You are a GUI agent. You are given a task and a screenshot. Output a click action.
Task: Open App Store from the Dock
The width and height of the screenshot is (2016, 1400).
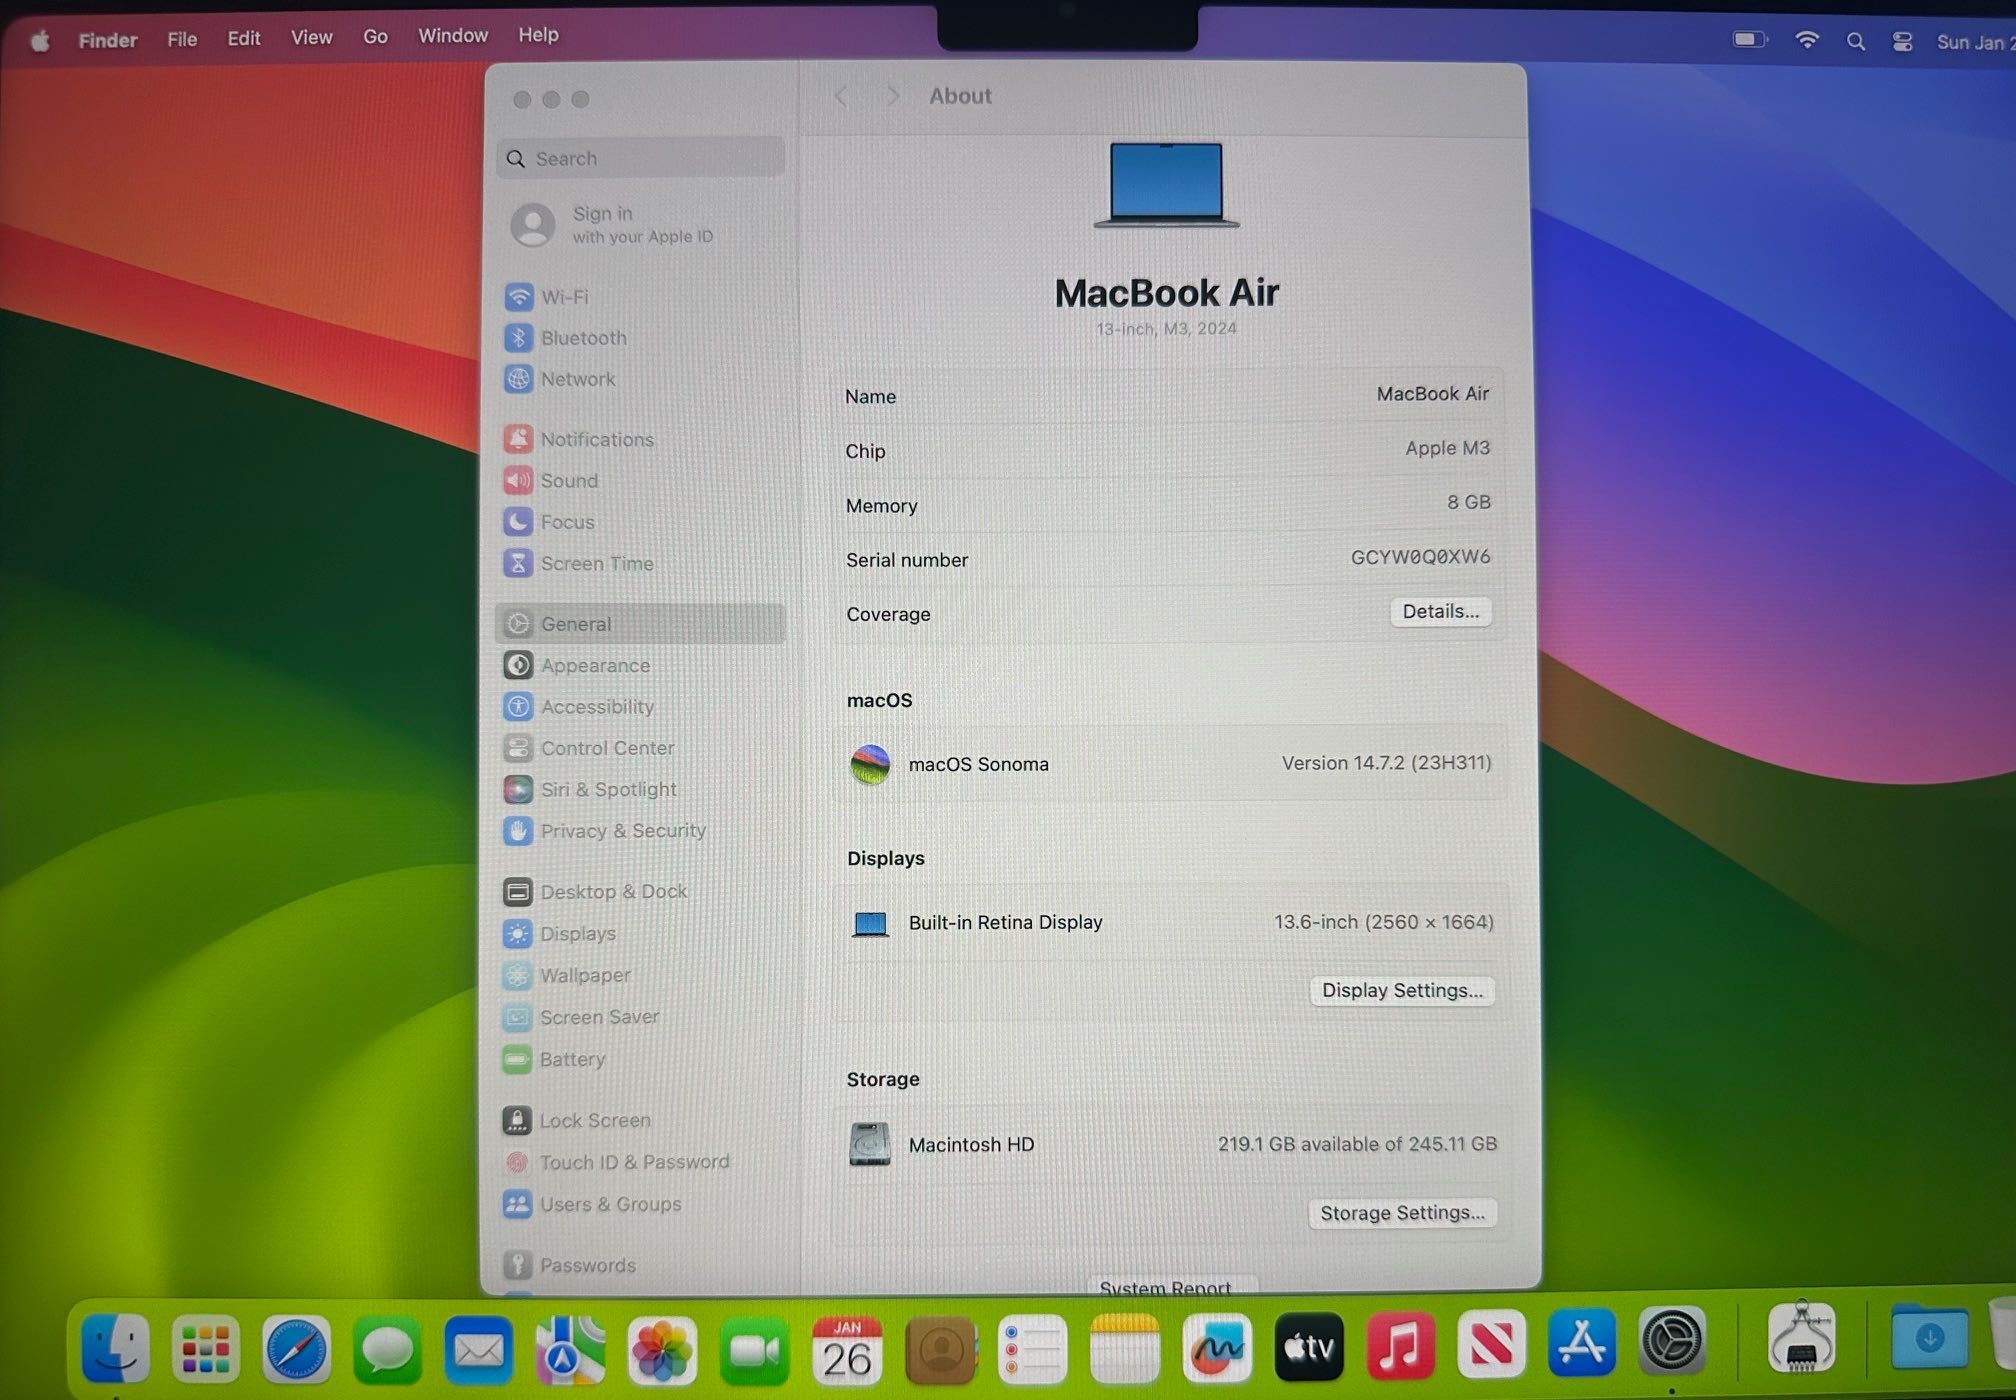tap(1582, 1343)
